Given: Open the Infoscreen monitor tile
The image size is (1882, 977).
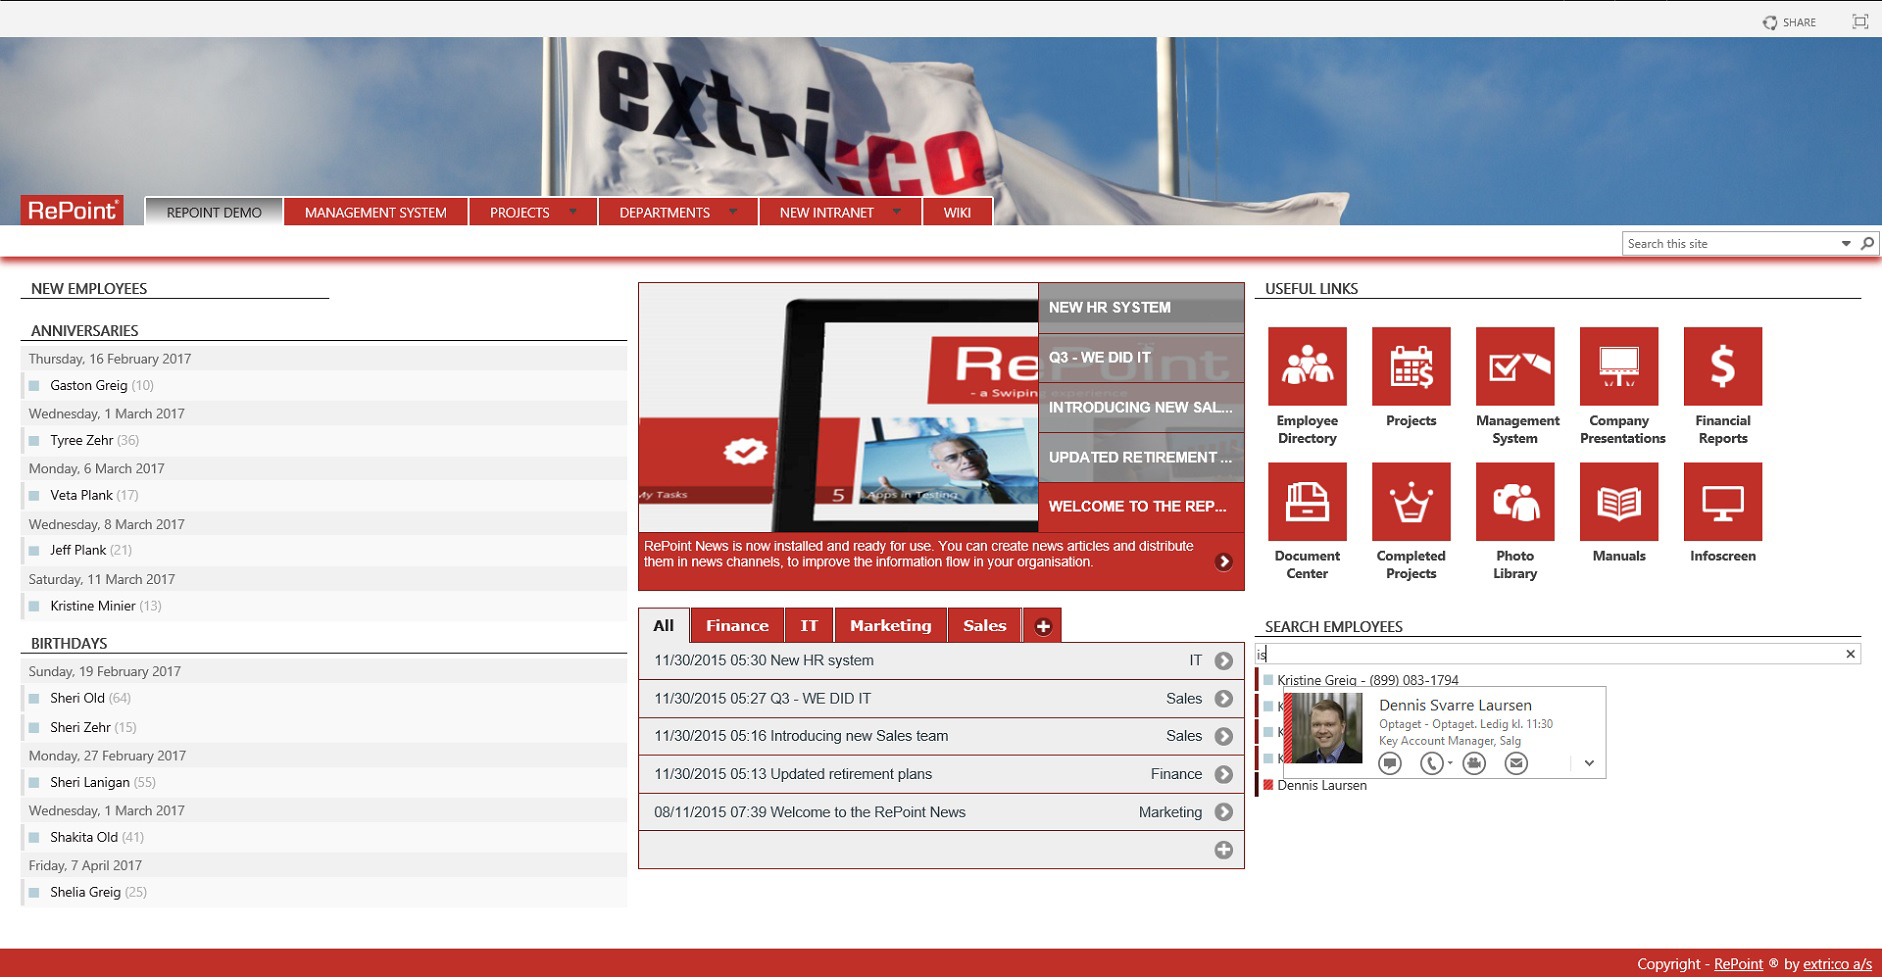Looking at the screenshot, I should tap(1723, 501).
